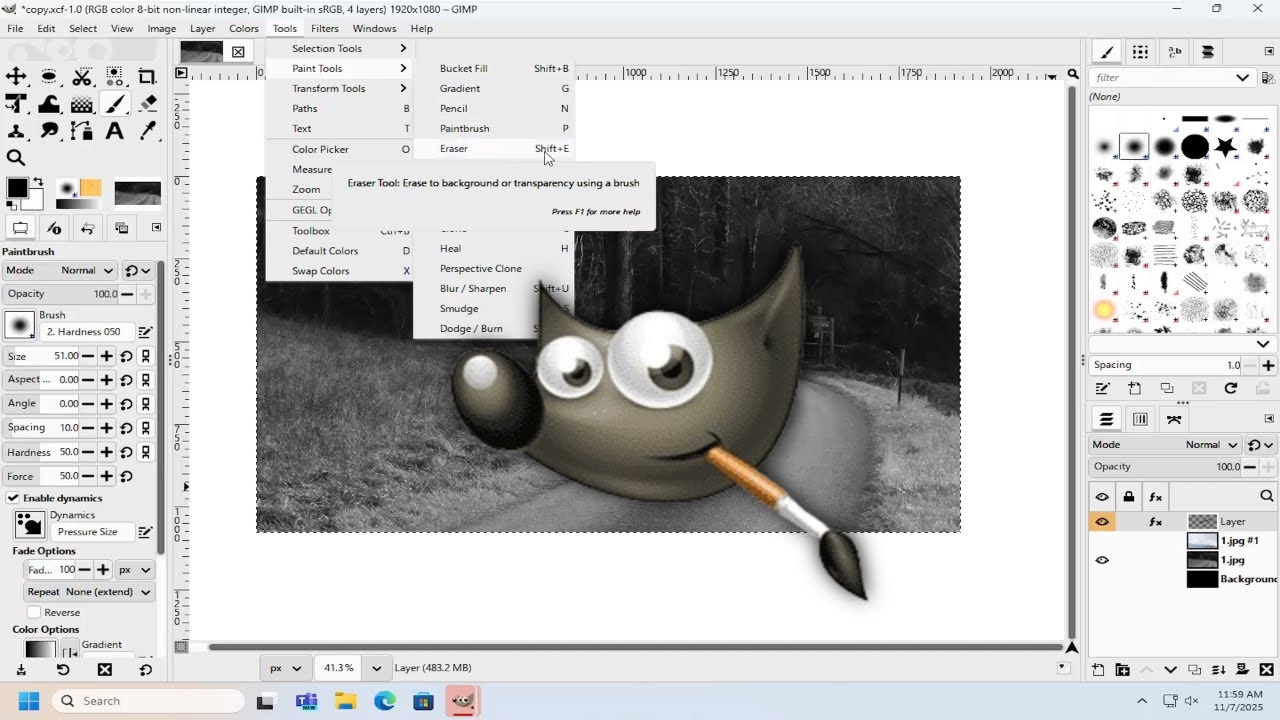The width and height of the screenshot is (1280, 720).
Task: Select the Smudge tool in toolbox
Action: 49,131
